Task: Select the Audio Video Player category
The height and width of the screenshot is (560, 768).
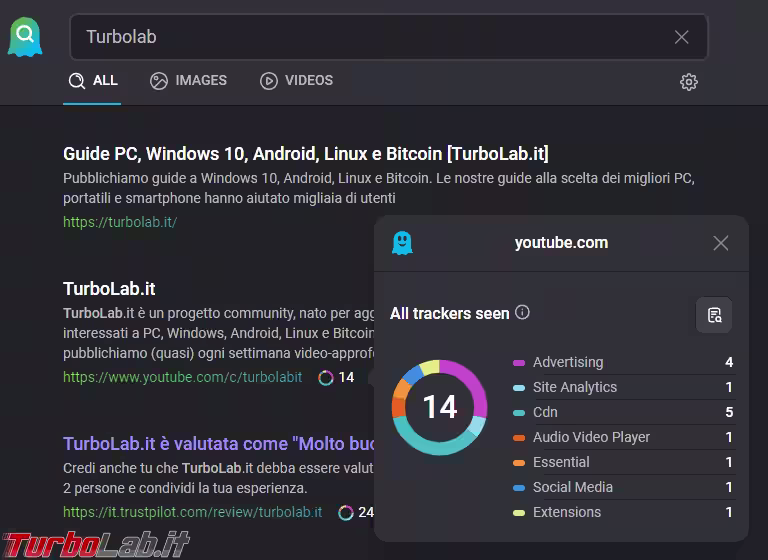Action: click(x=623, y=437)
